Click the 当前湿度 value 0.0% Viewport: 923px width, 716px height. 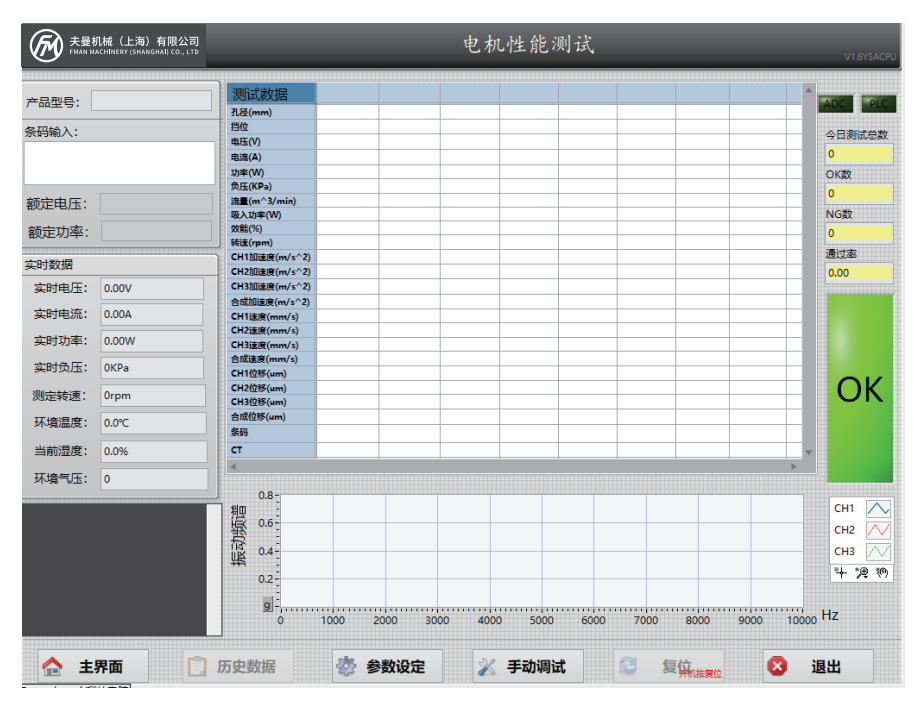tap(154, 452)
